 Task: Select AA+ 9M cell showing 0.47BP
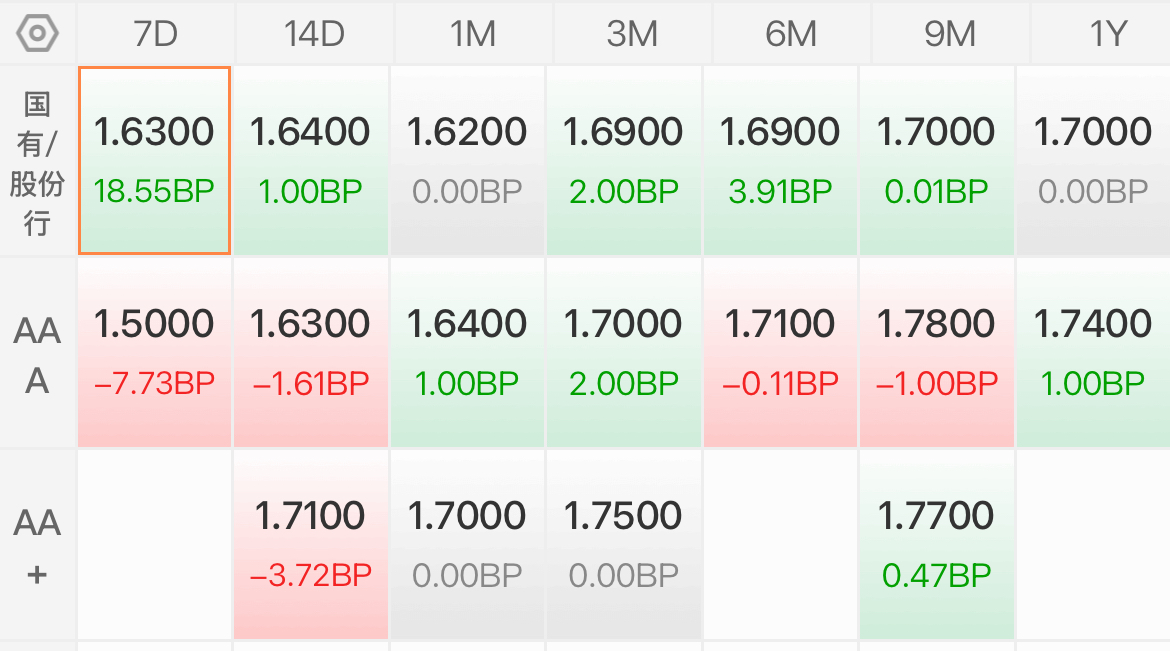click(x=936, y=544)
